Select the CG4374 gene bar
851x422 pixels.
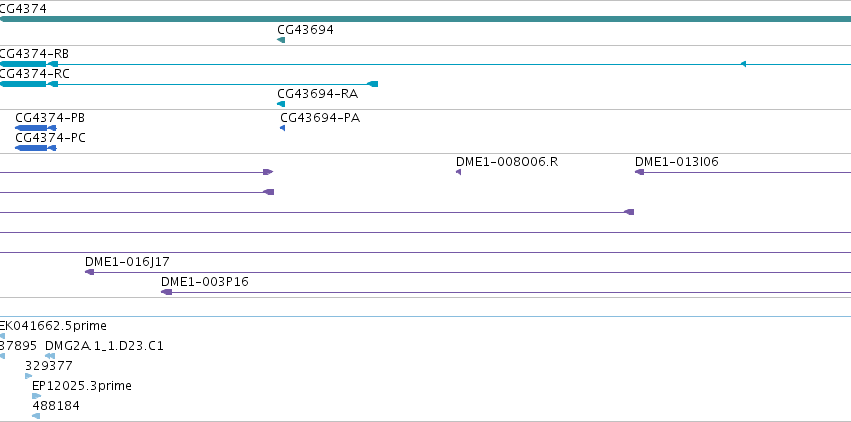point(426,19)
